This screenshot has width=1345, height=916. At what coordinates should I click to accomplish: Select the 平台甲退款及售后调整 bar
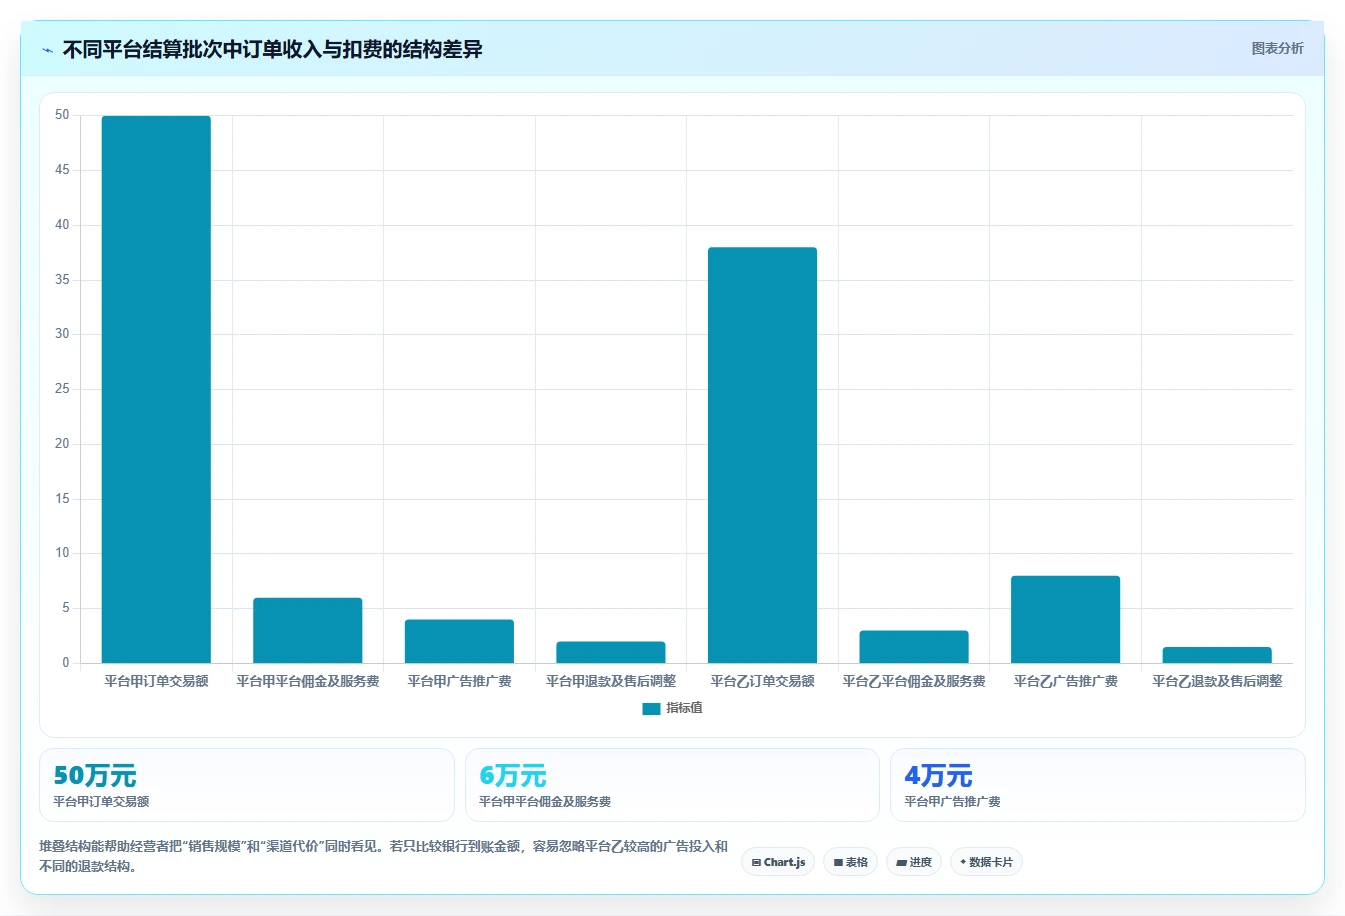(611, 652)
